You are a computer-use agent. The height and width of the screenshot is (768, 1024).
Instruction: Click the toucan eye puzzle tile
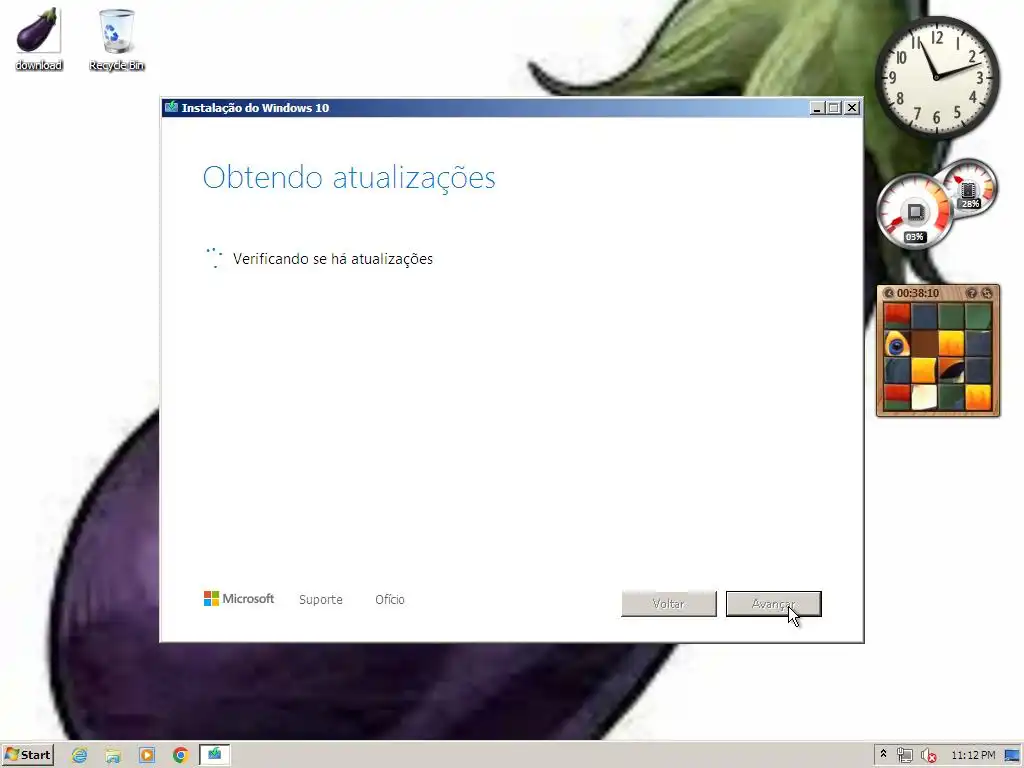tap(897, 344)
